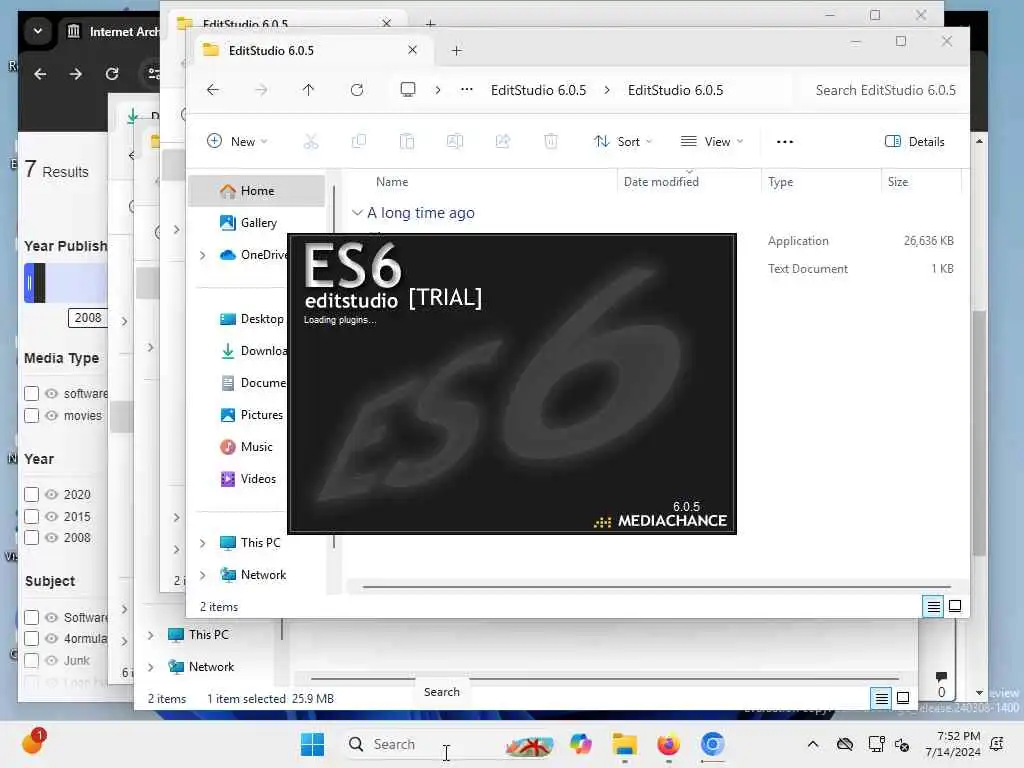Show hidden system tray icons
Image resolution: width=1024 pixels, height=768 pixels.
tap(813, 744)
